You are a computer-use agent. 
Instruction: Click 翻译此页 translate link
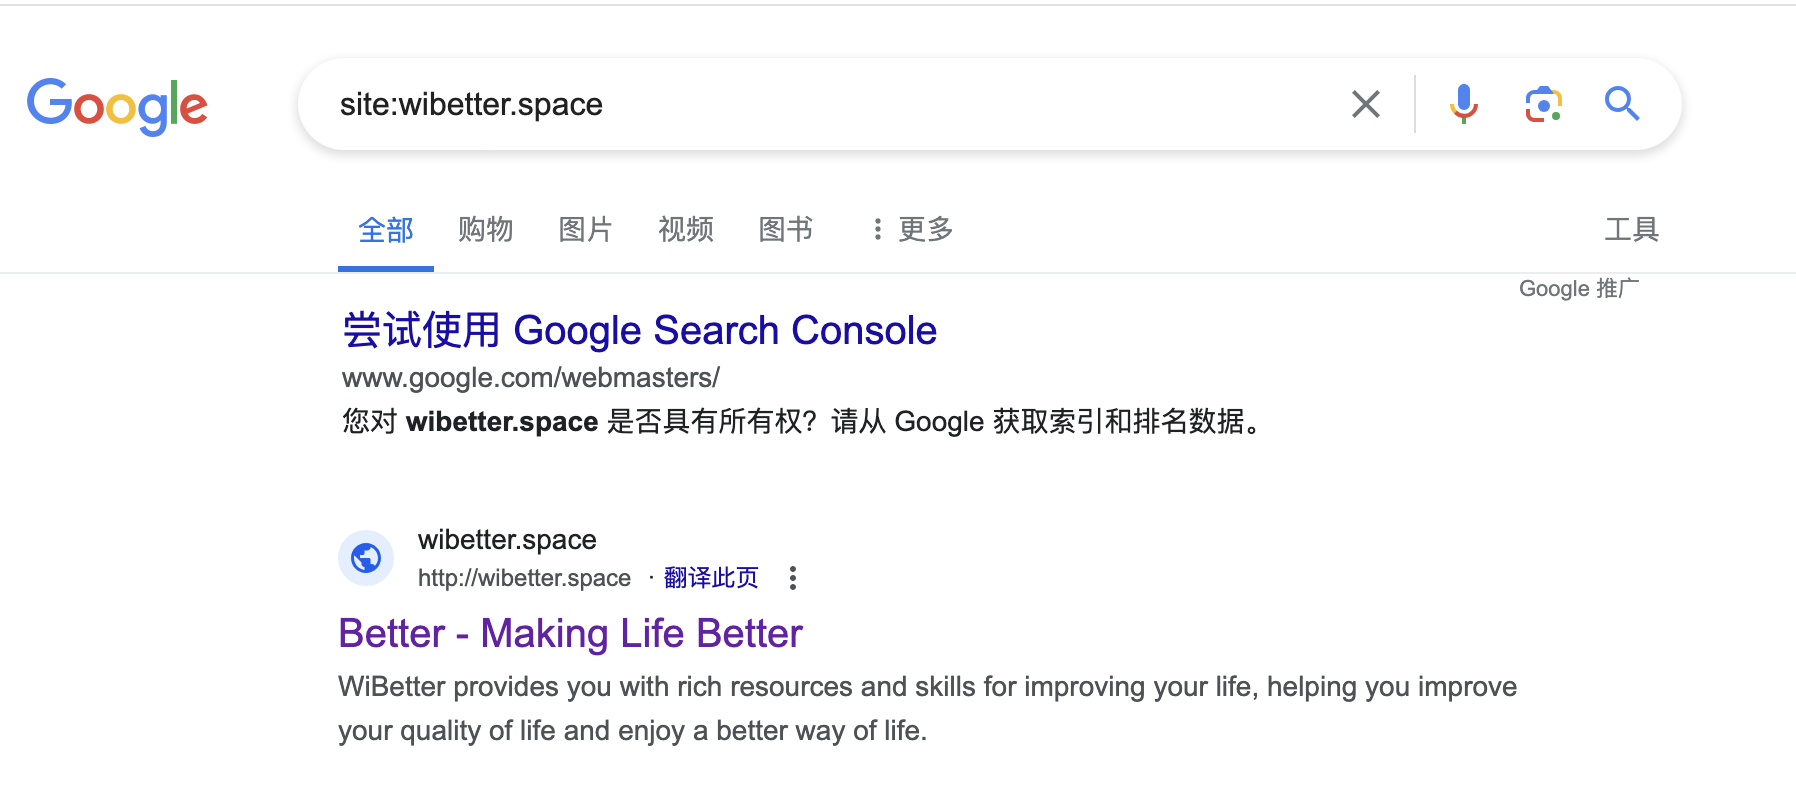pyautogui.click(x=711, y=578)
